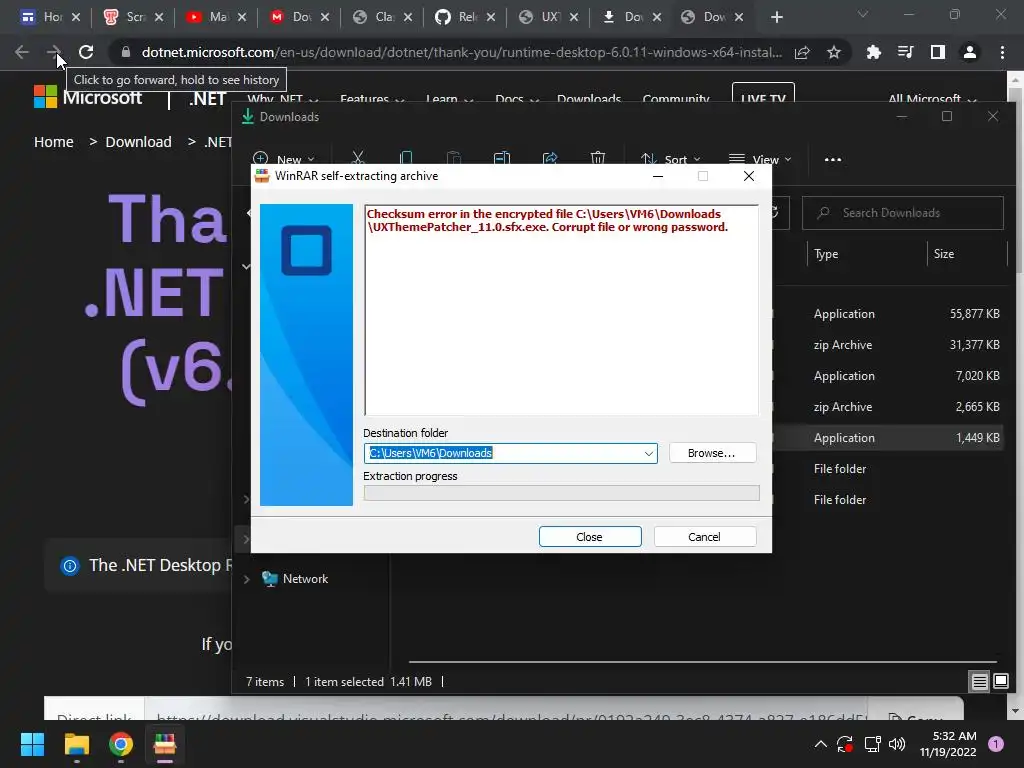Click the New button in Downloads Explorer
The width and height of the screenshot is (1024, 768).
283,159
